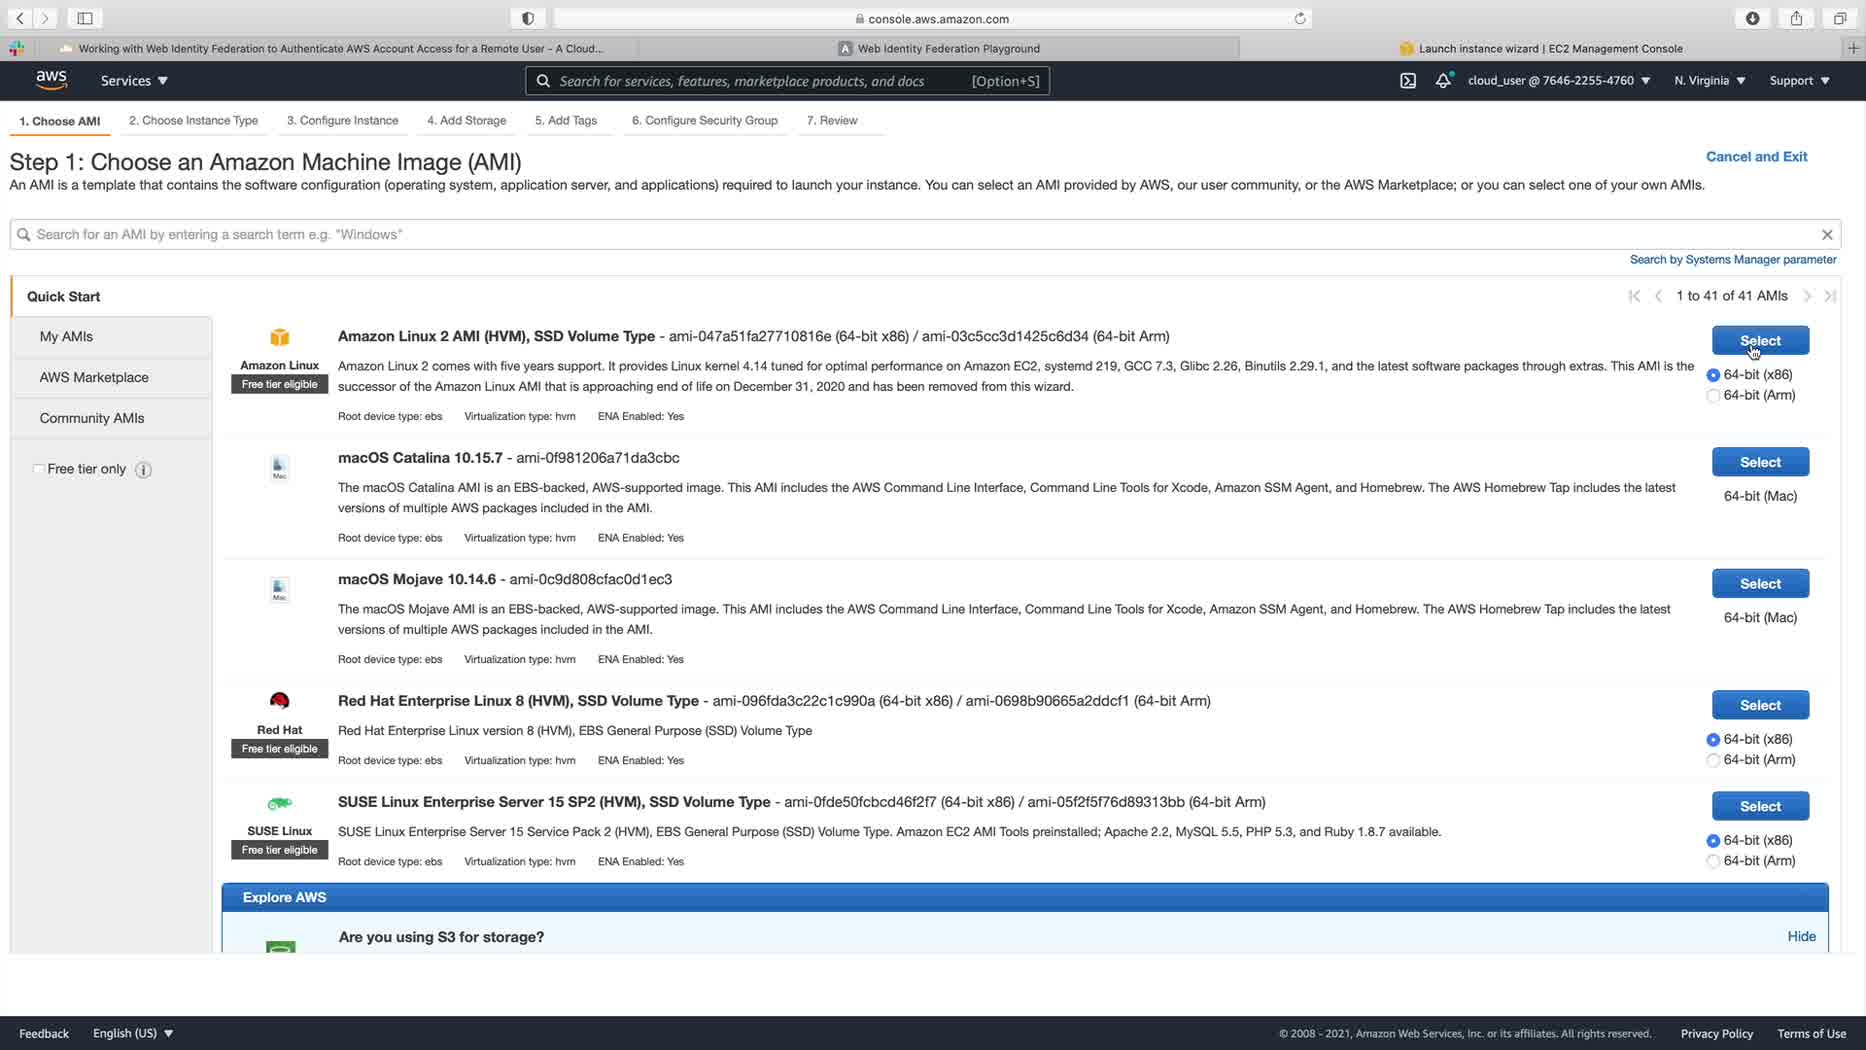Focus the AWS services search bar

coord(787,81)
